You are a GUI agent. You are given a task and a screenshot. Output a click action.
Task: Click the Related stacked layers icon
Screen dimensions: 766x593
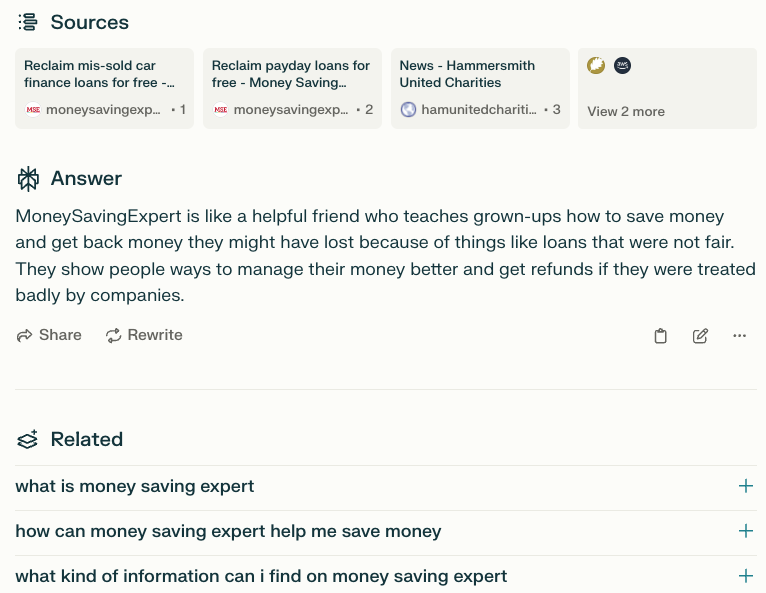pos(27,439)
